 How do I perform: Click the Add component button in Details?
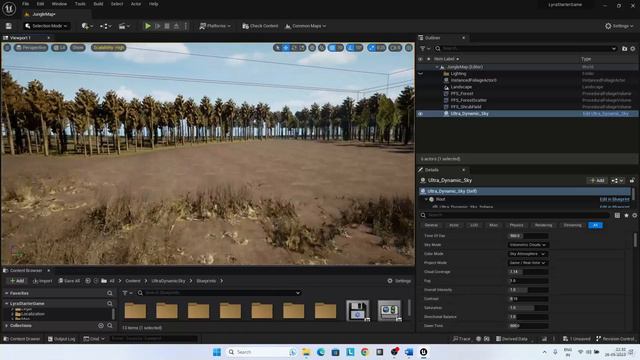[x=597, y=180]
